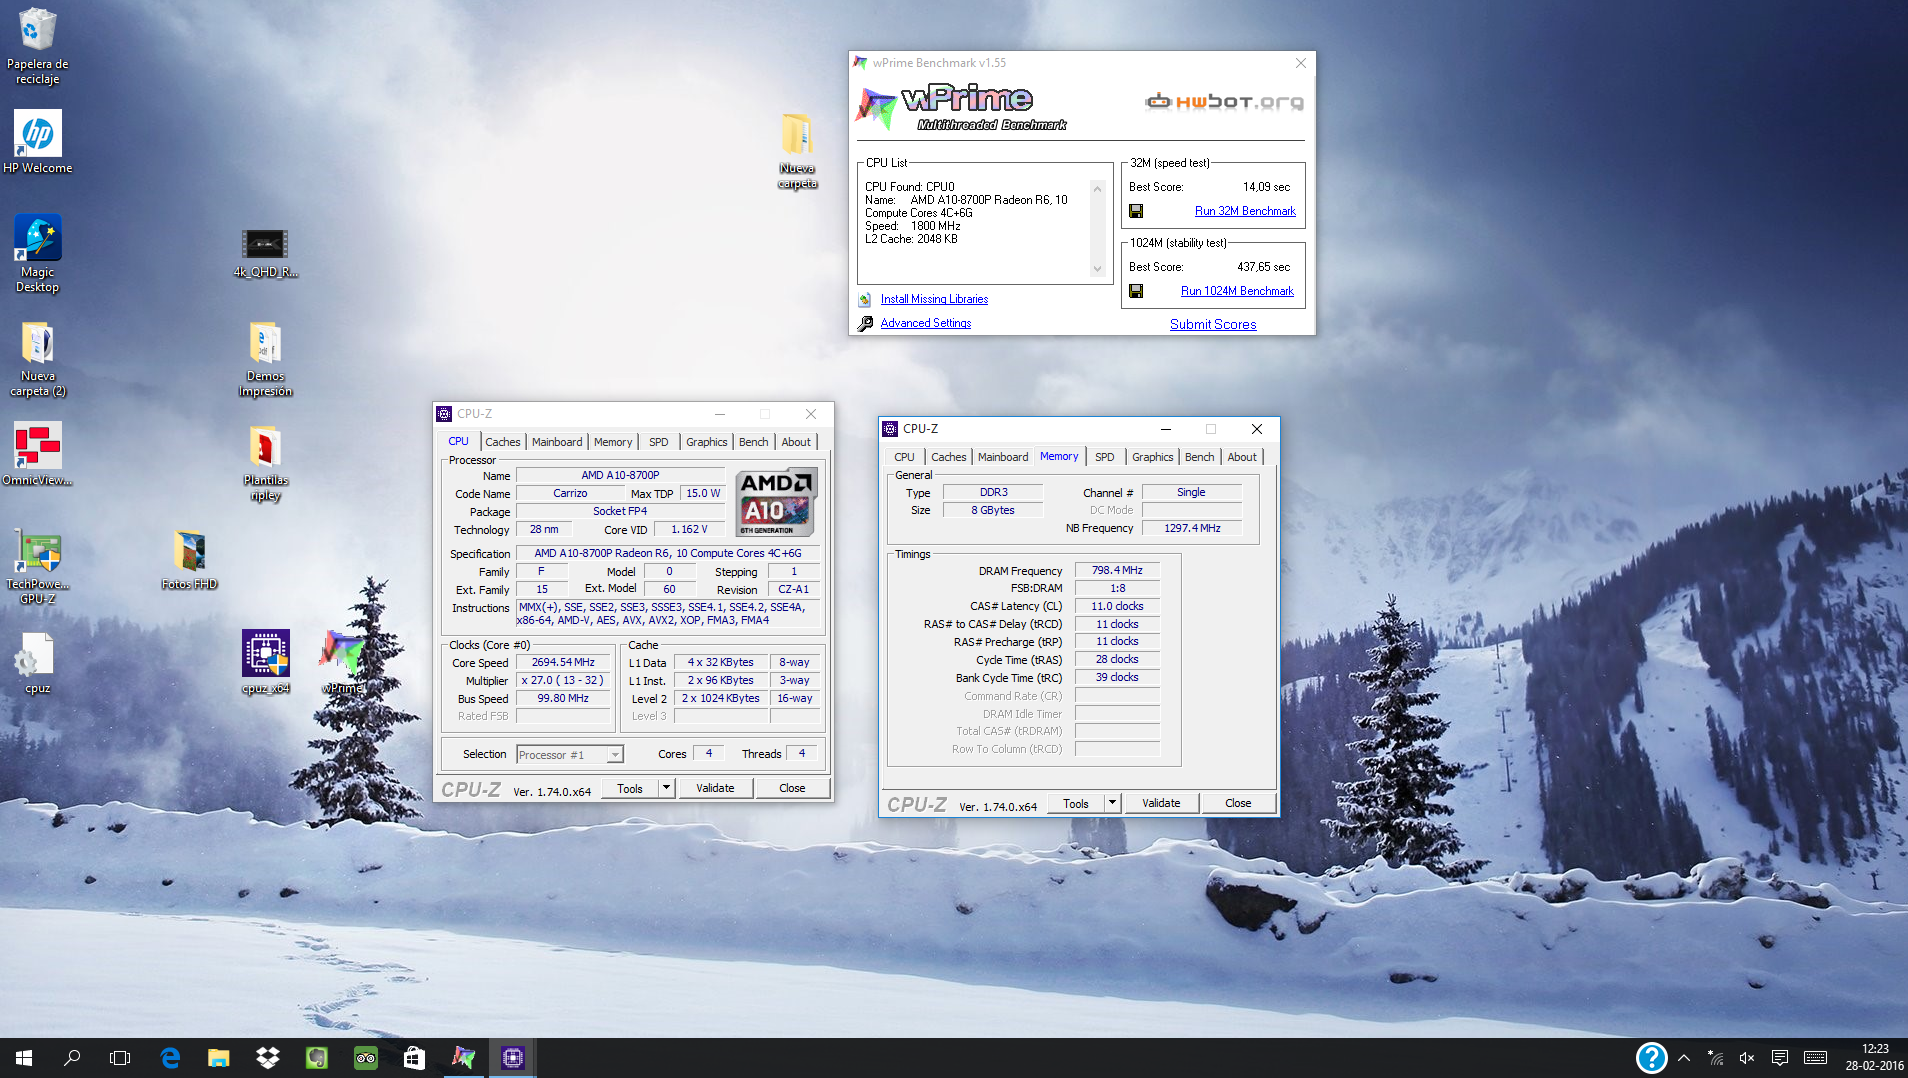Click the save icon for 32M score
1908x1078 pixels.
tap(1136, 211)
